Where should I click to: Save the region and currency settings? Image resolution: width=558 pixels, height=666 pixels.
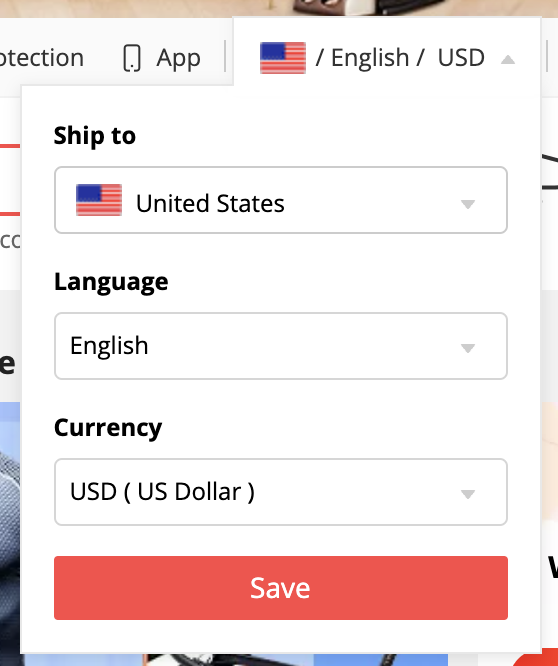tap(281, 588)
